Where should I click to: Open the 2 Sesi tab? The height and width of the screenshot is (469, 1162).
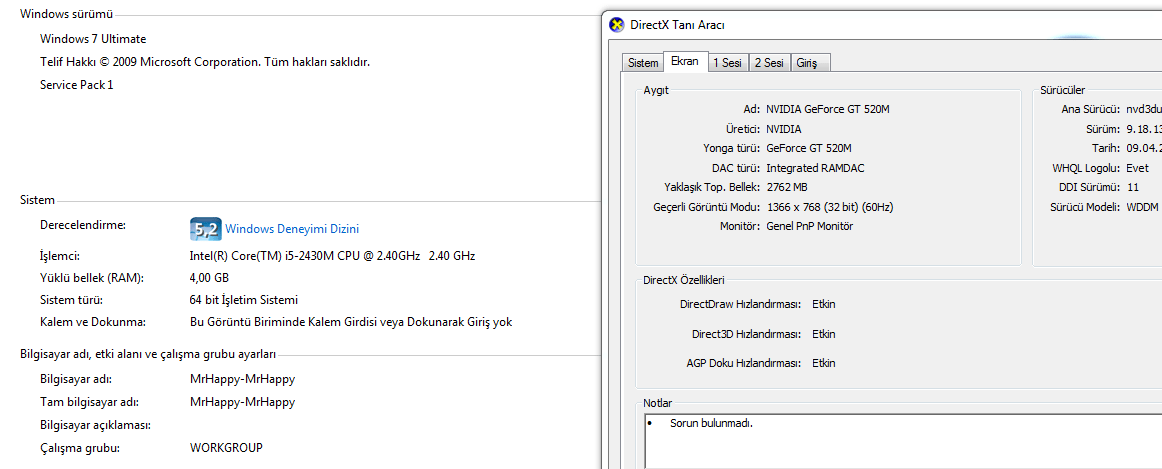click(x=769, y=63)
